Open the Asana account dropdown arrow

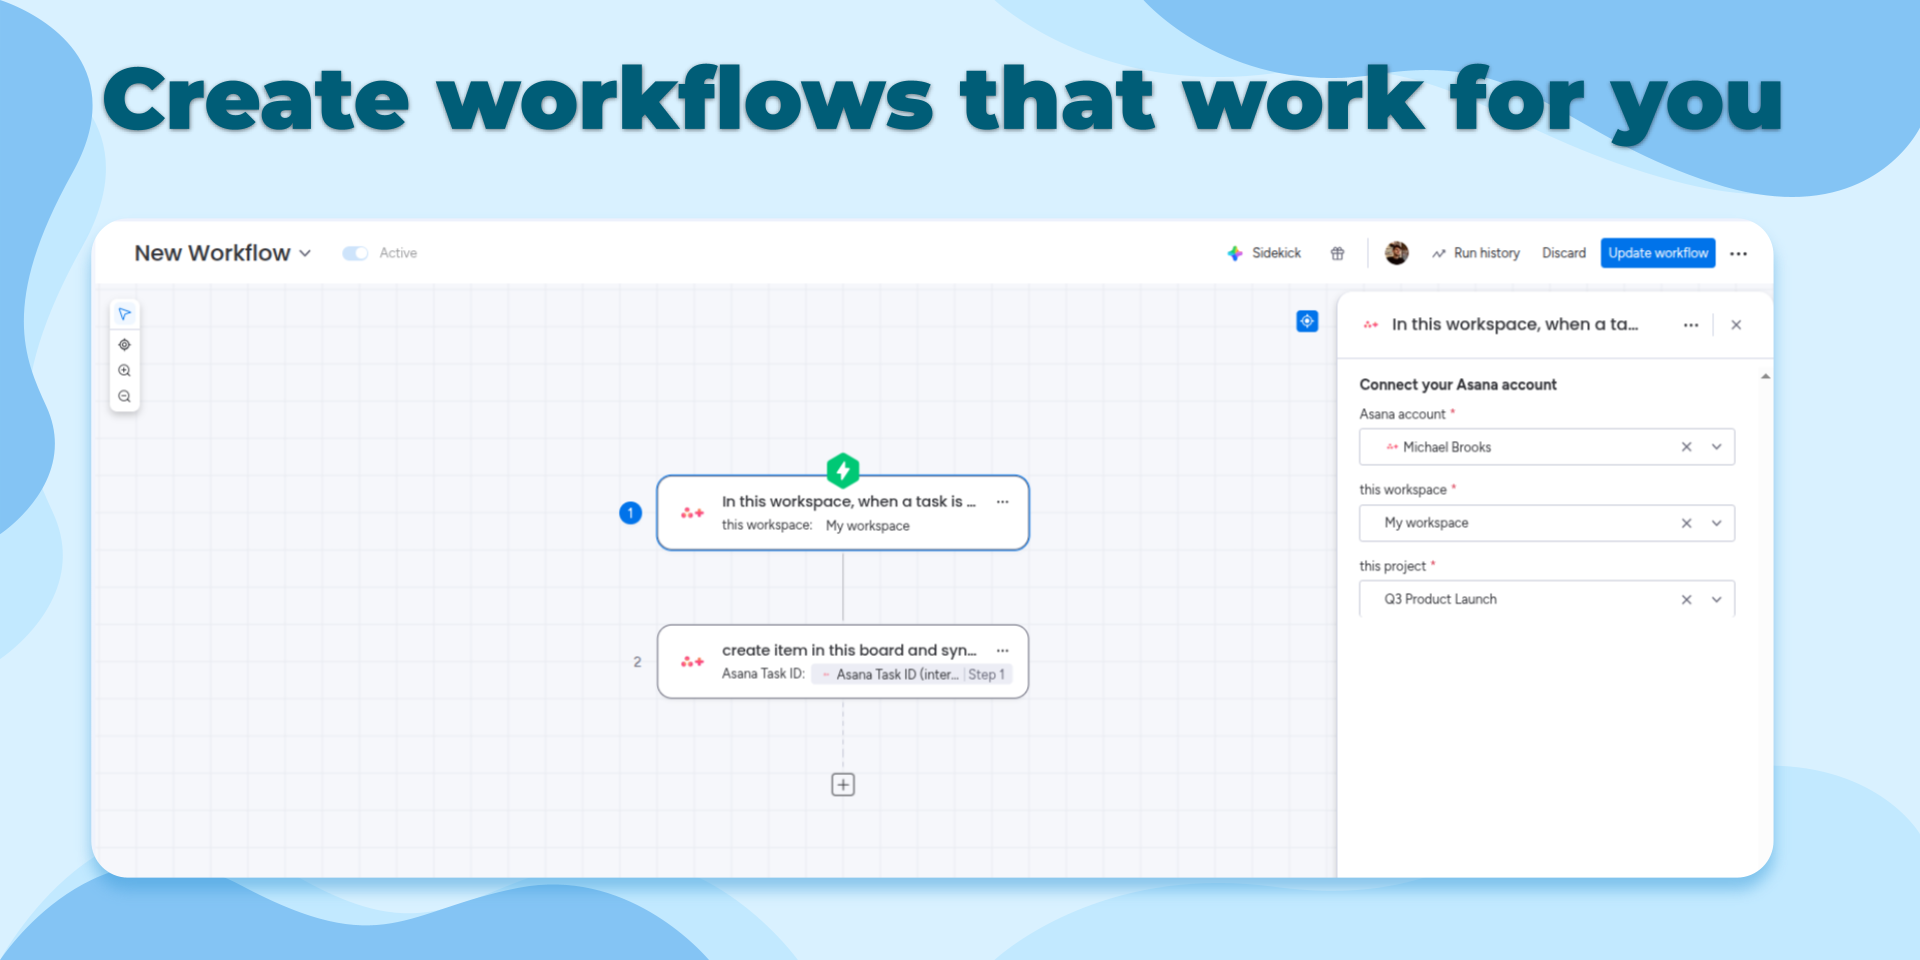(1716, 447)
